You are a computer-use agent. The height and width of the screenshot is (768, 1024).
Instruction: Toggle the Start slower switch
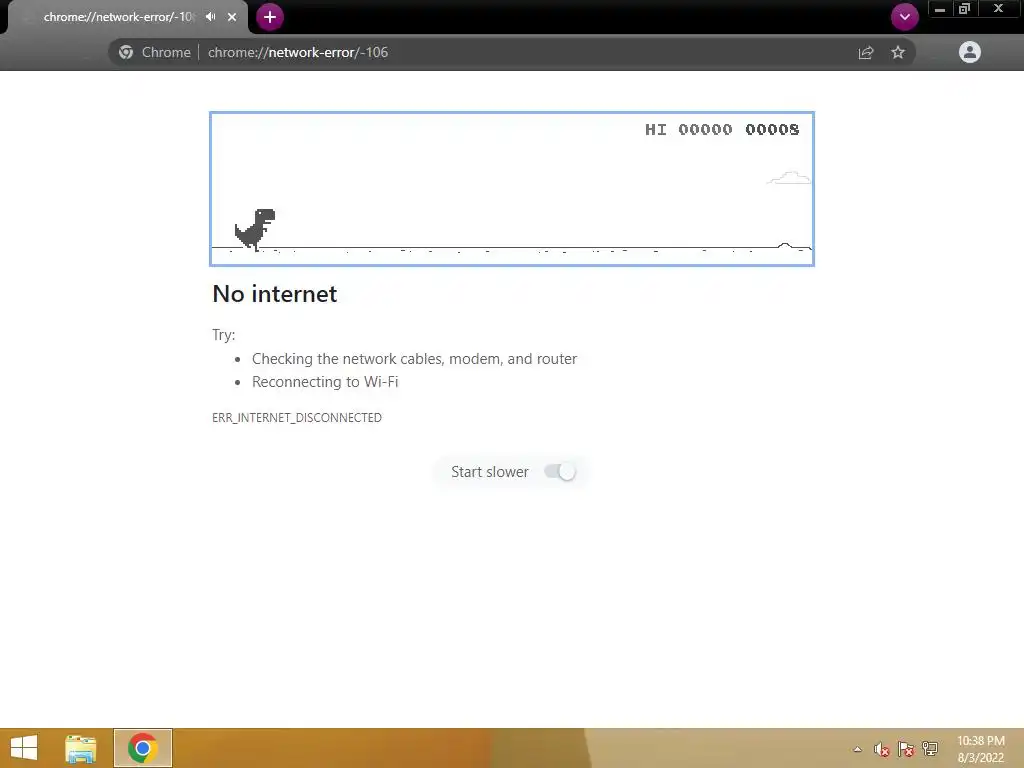click(x=560, y=472)
